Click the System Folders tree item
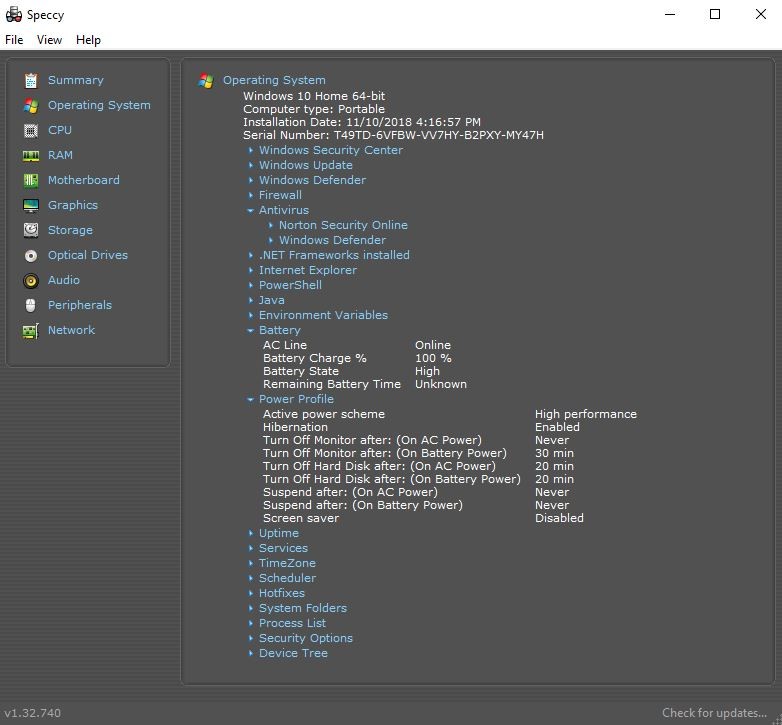This screenshot has height=725, width=782. (303, 608)
